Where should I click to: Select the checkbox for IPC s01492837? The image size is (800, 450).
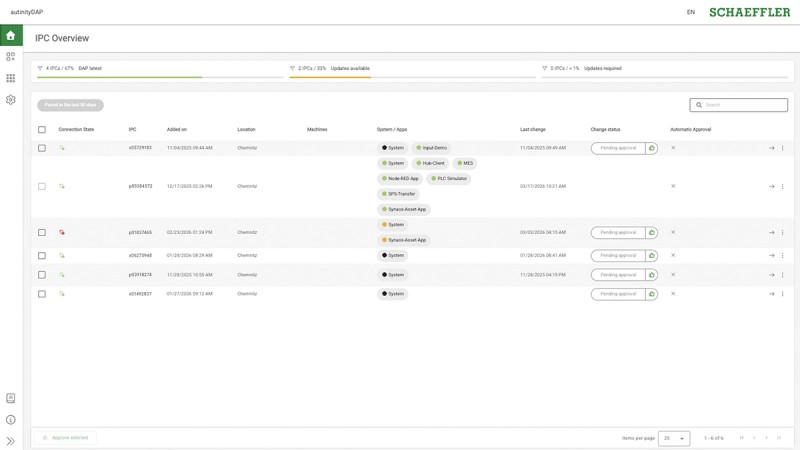tap(42, 294)
